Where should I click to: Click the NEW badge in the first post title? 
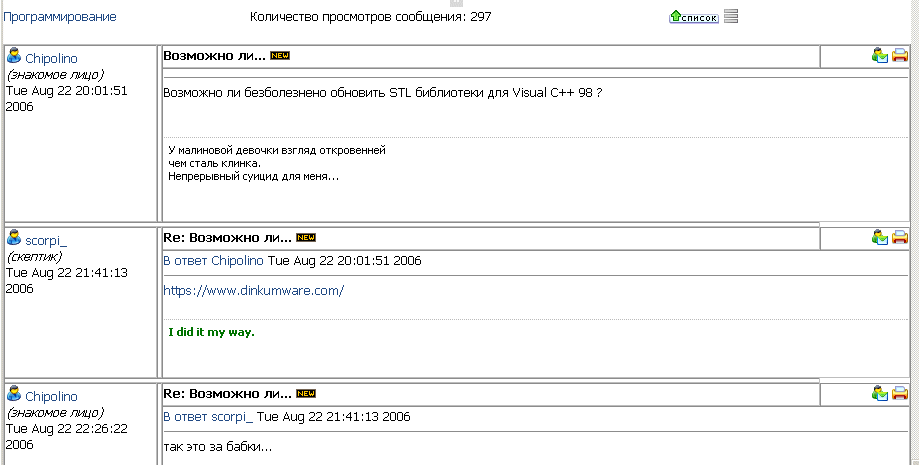[x=279, y=55]
